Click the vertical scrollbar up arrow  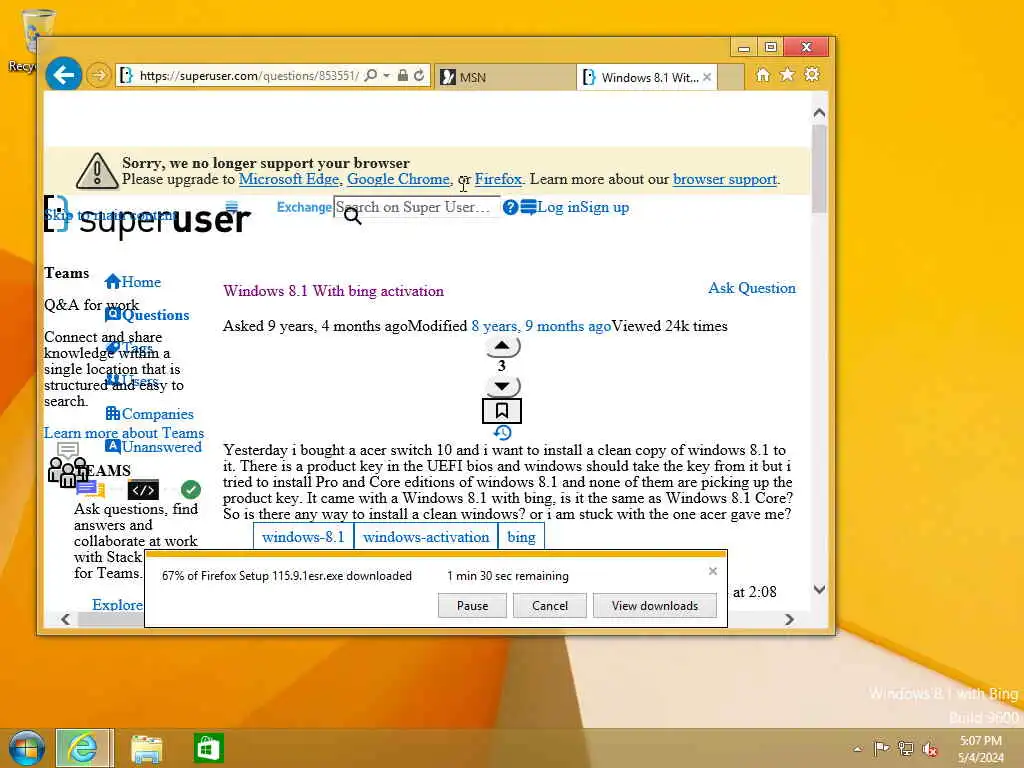[x=819, y=113]
